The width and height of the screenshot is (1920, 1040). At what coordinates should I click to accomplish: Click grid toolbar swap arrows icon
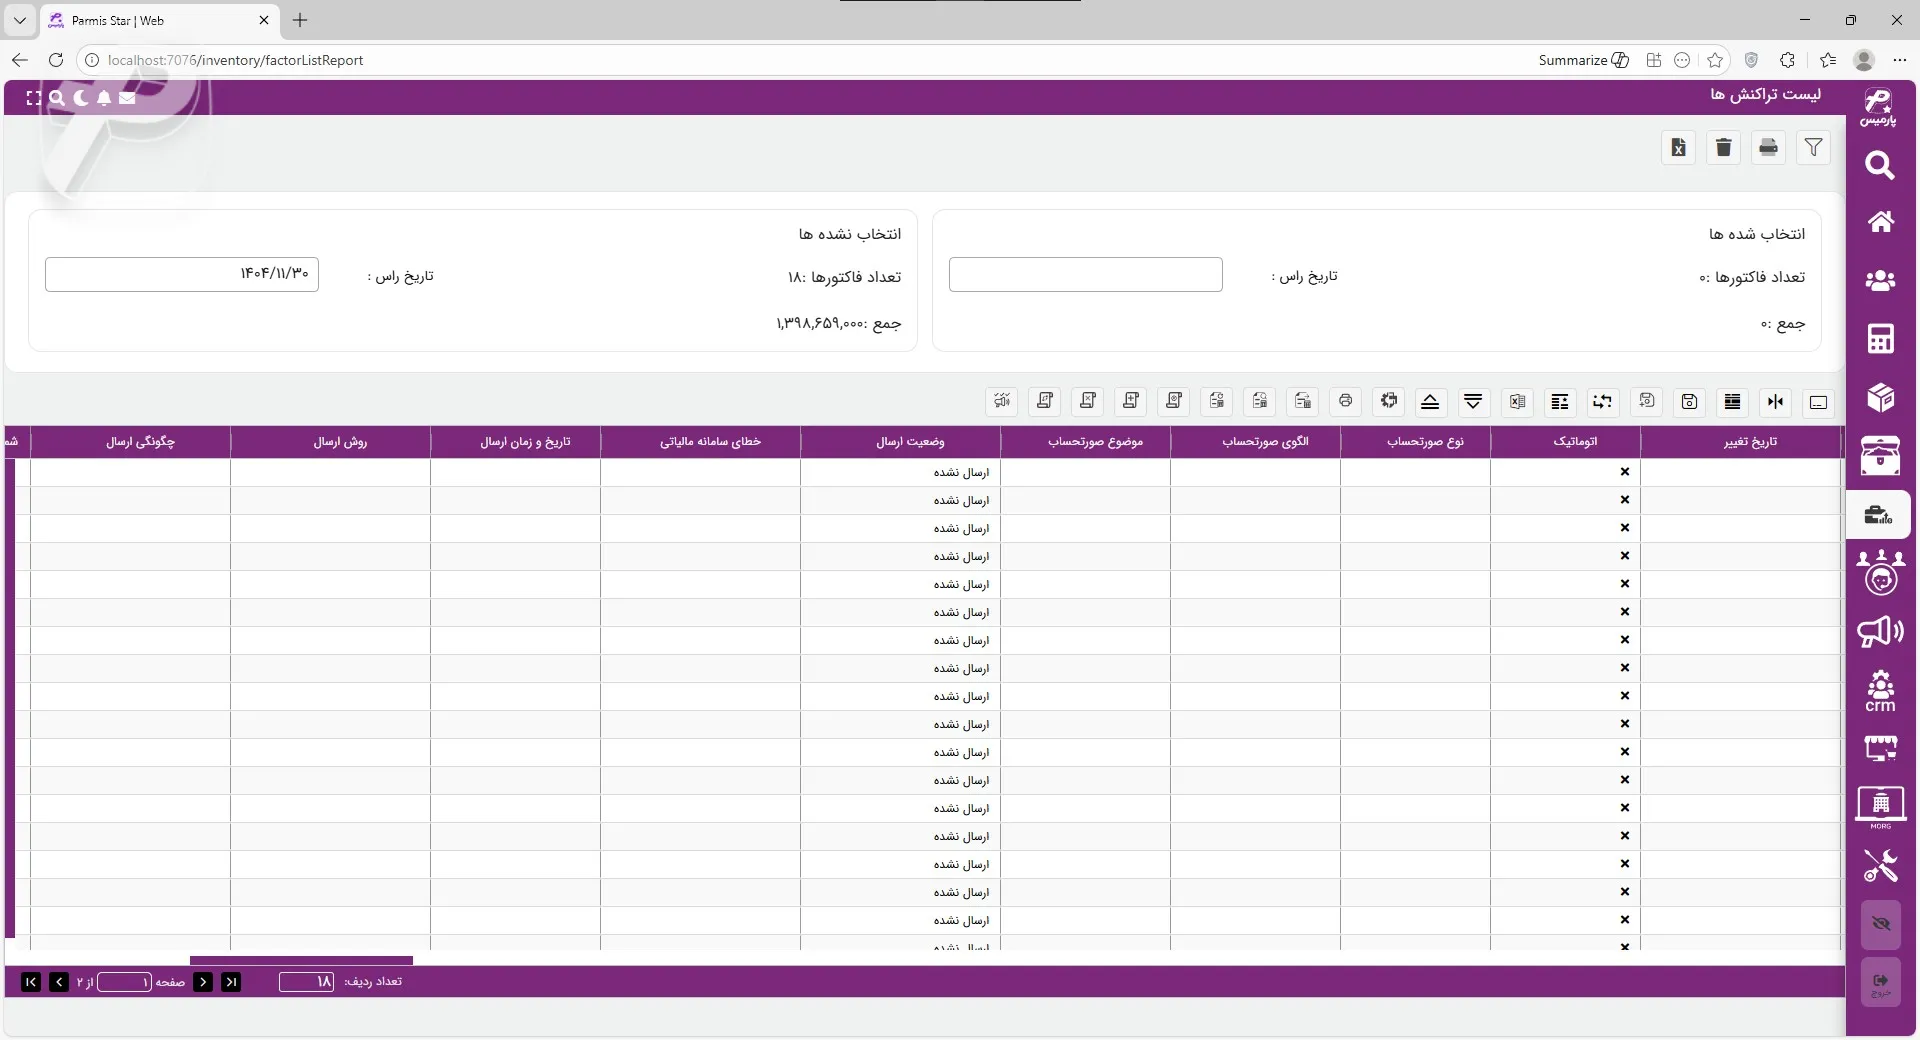pyautogui.click(x=1602, y=402)
